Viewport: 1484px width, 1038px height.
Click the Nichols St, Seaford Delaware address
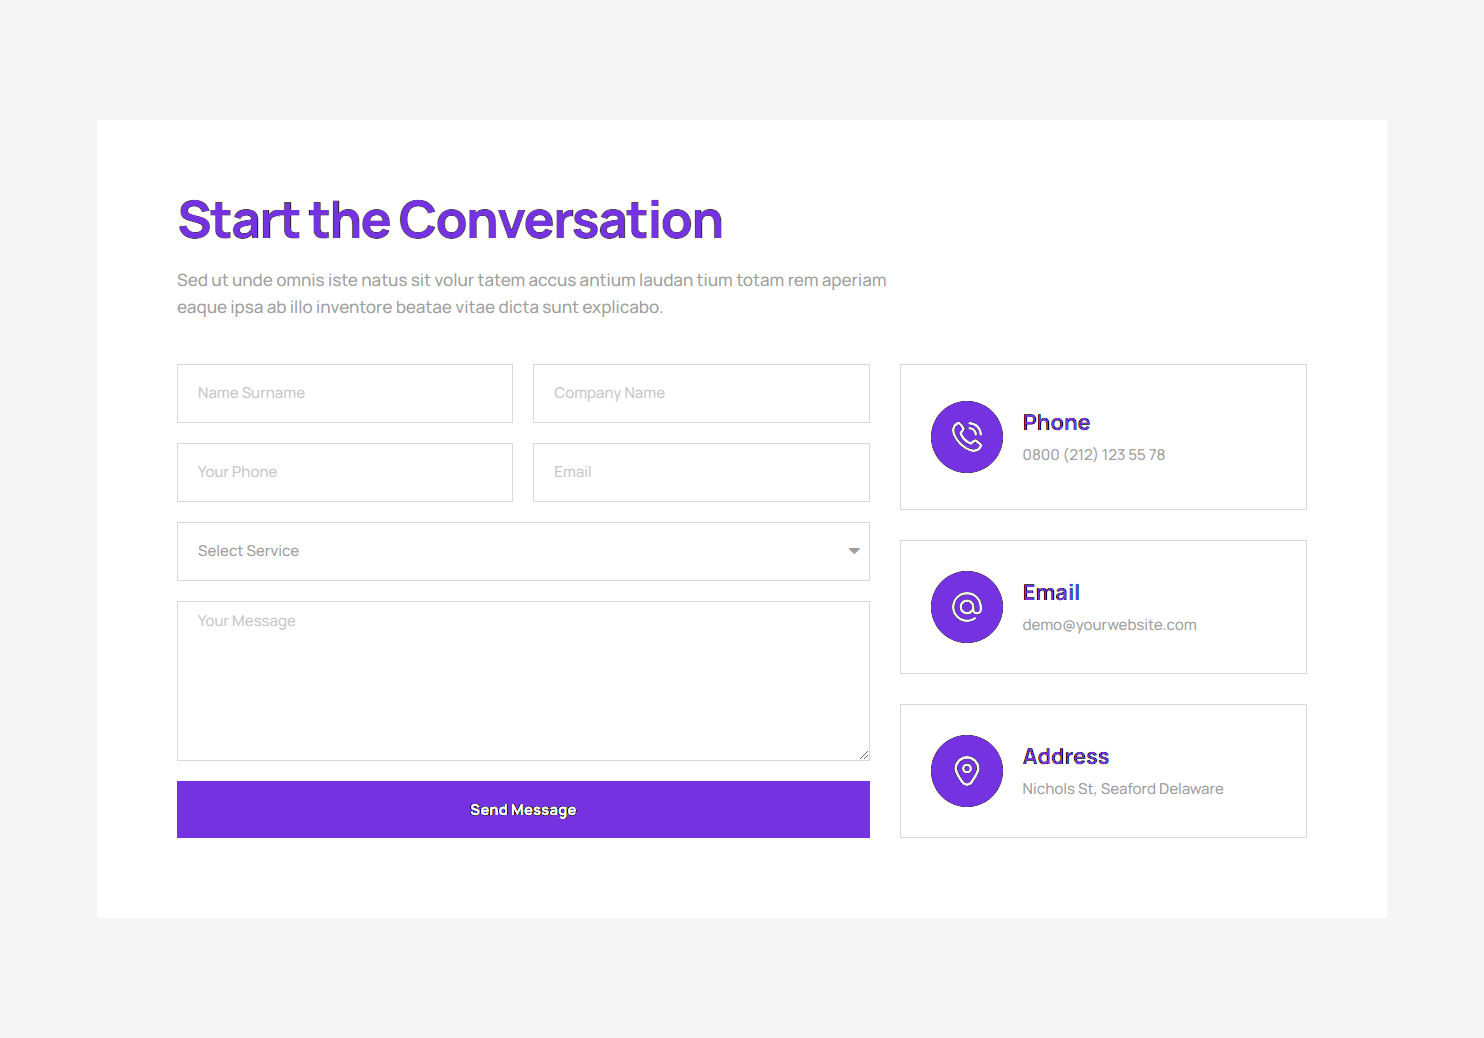tap(1122, 789)
